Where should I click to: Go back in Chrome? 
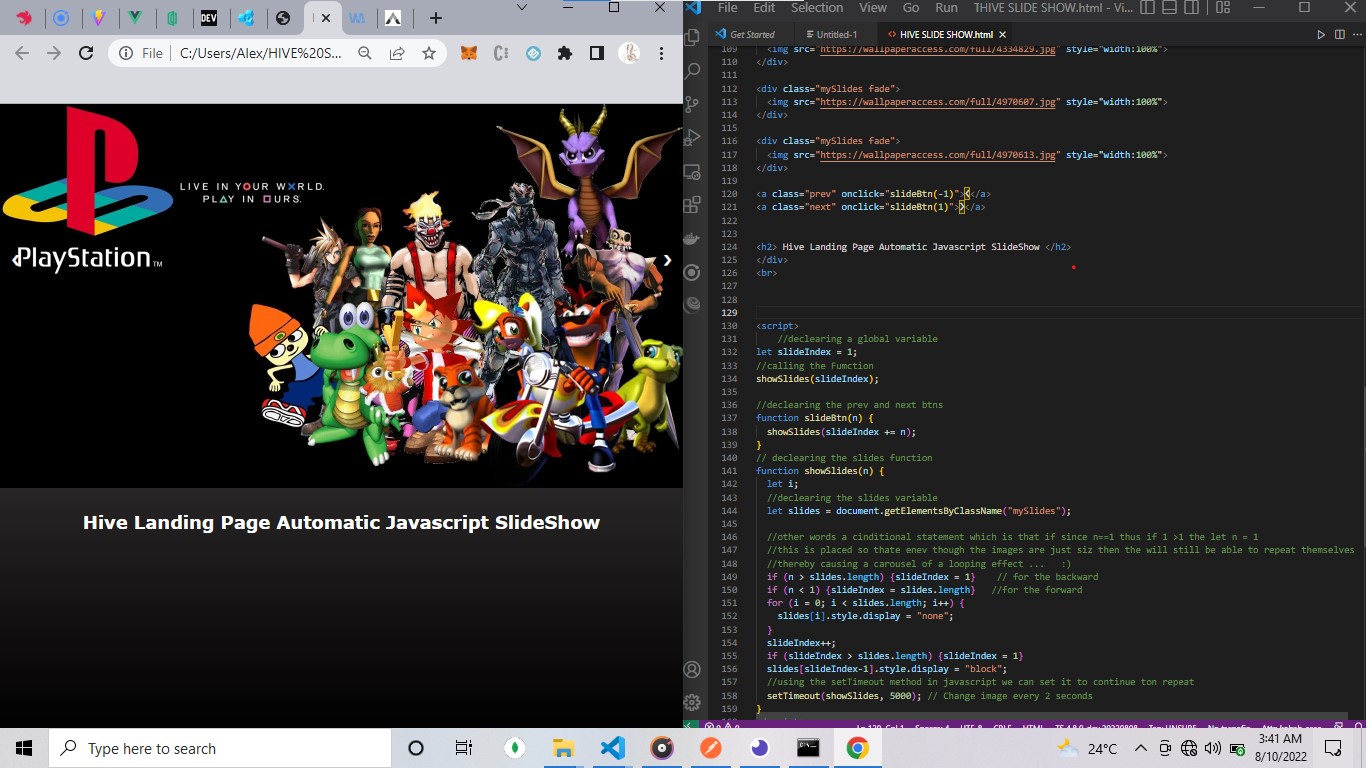click(22, 53)
